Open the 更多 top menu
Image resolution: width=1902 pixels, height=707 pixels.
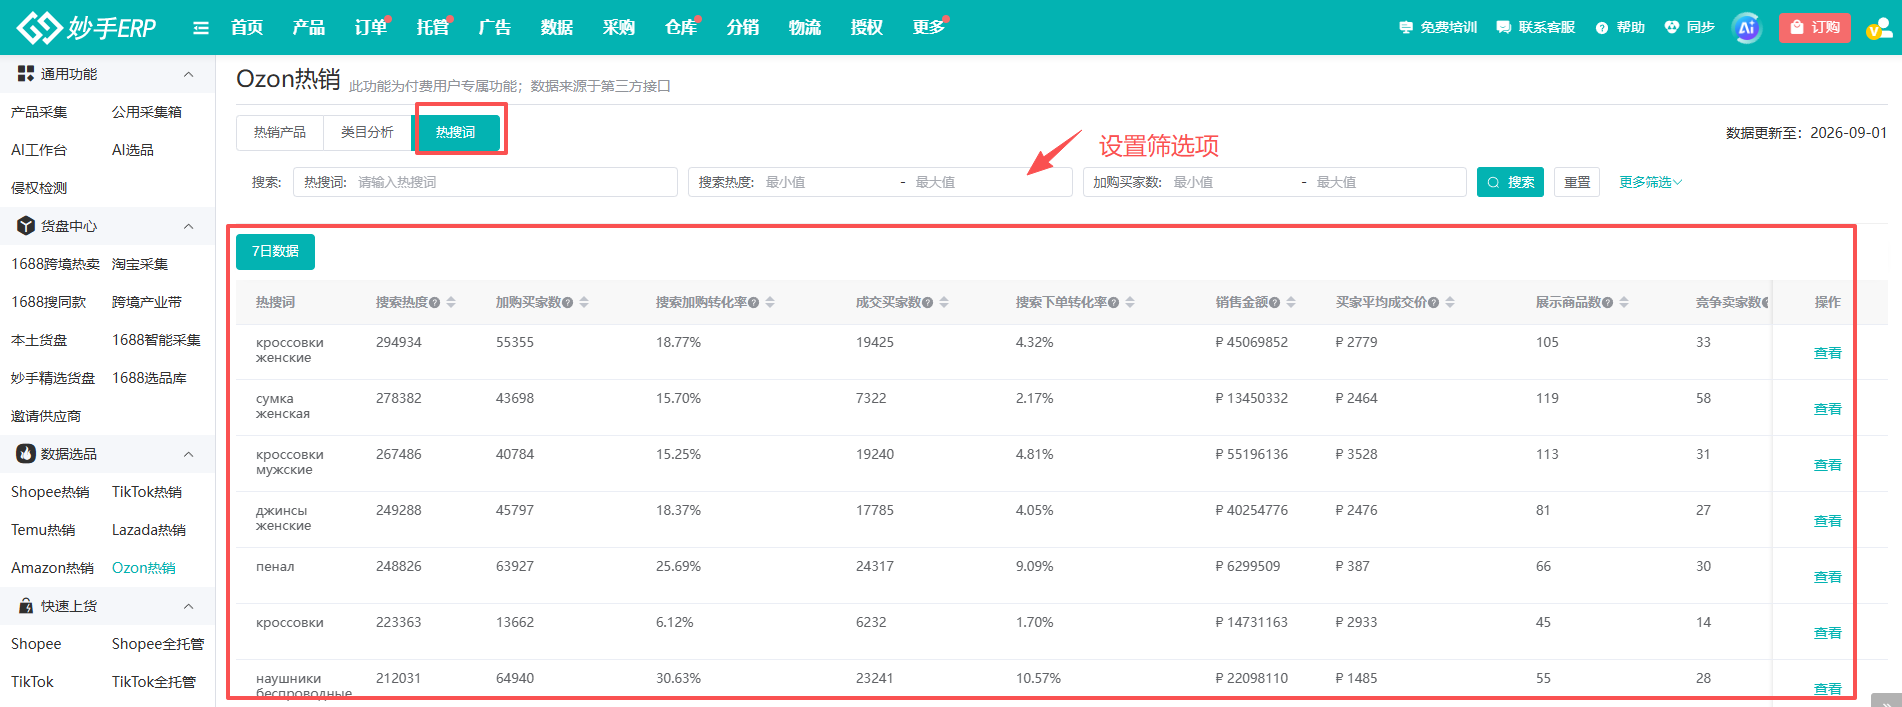click(x=929, y=27)
